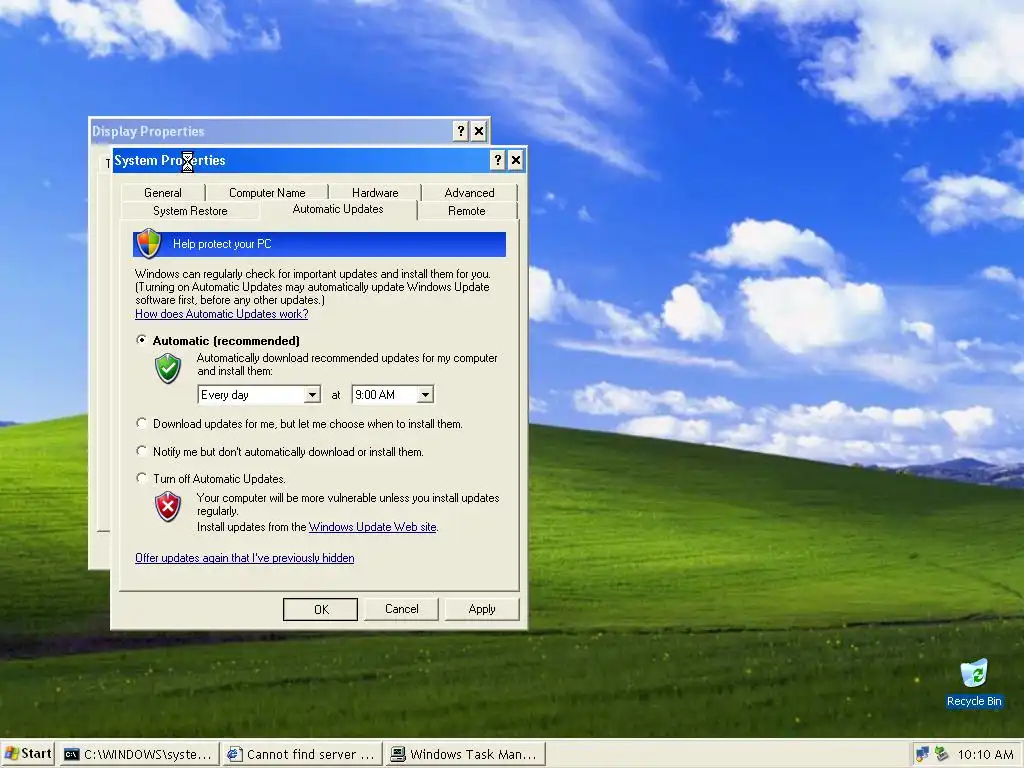Select the Automatic Updates tab

[338, 209]
